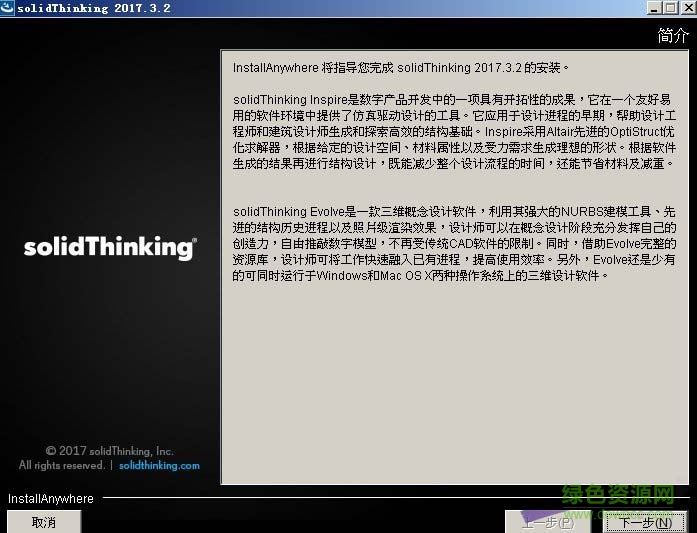697x533 pixels.
Task: Click the solidThinking logo on the left
Action: (x=110, y=247)
